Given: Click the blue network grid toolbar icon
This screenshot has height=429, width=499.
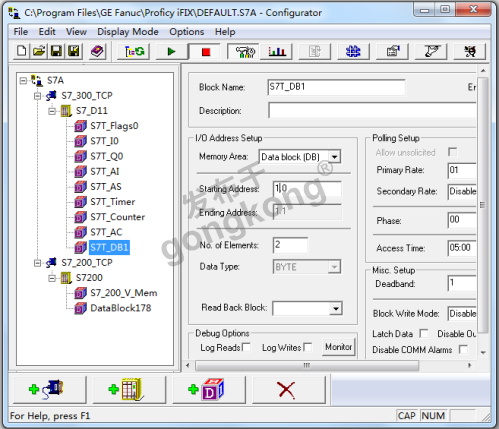Looking at the screenshot, I should pos(353,51).
